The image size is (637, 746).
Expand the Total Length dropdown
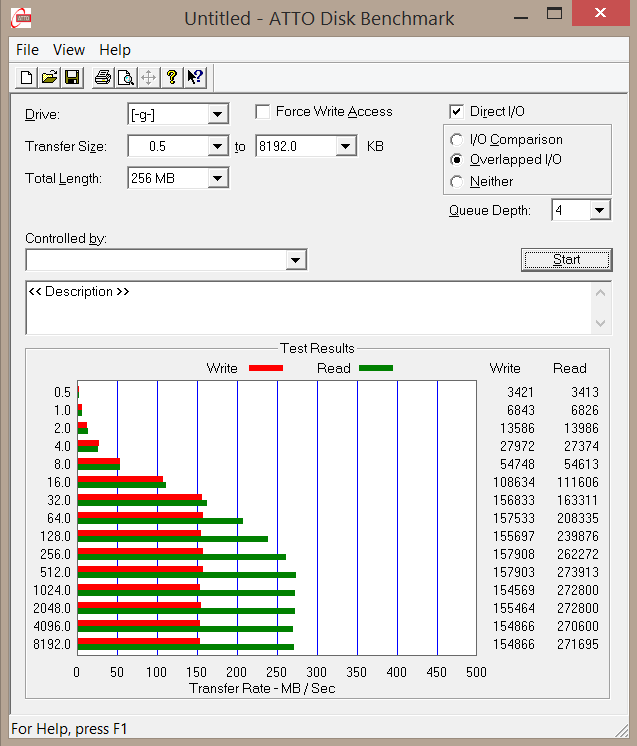coord(217,179)
